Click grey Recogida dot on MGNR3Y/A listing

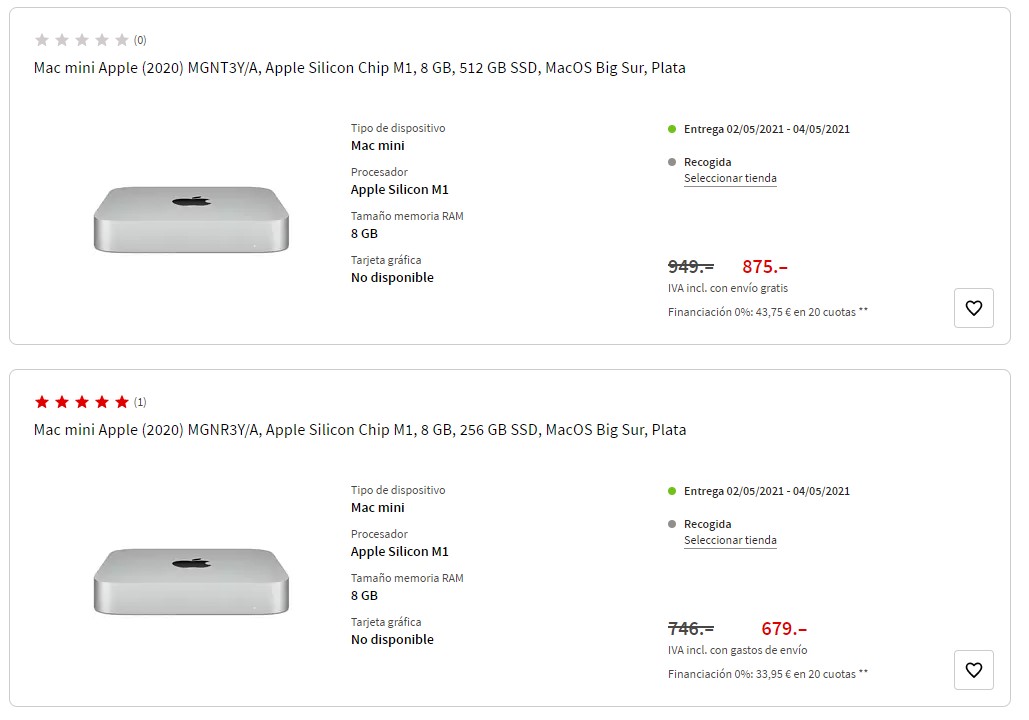pos(672,524)
